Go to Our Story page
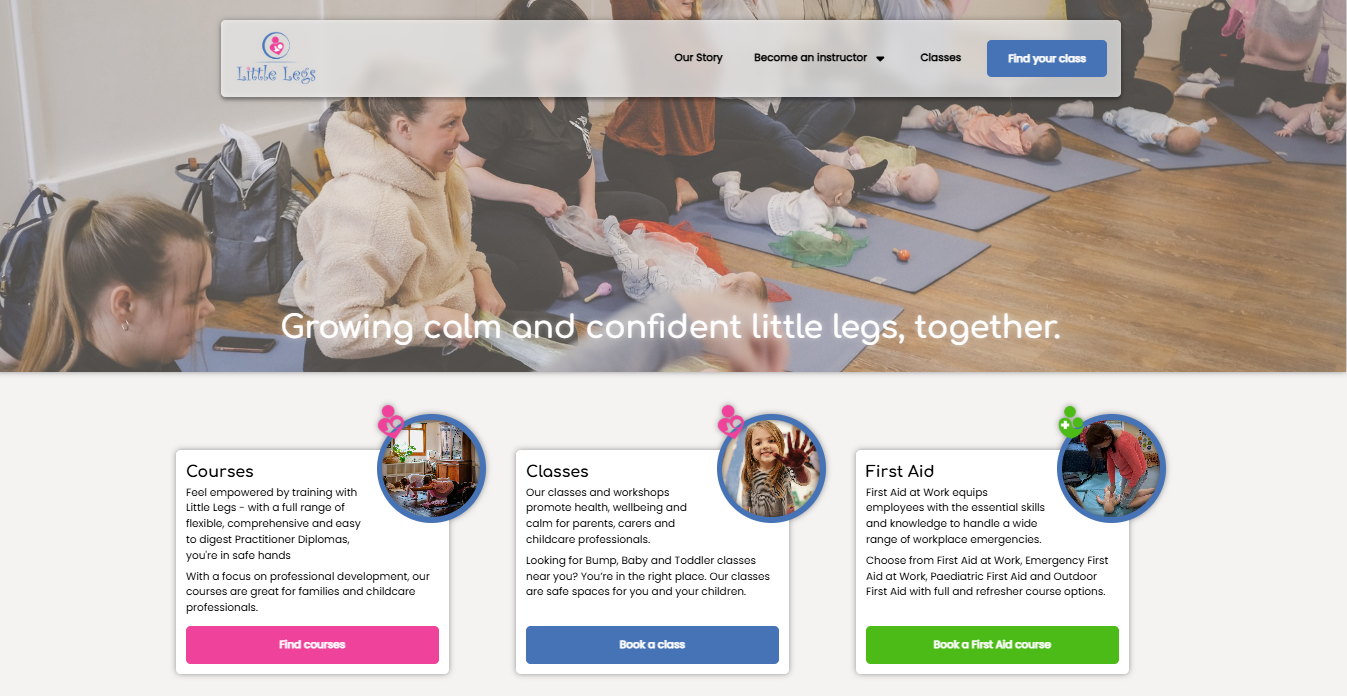 (x=698, y=58)
